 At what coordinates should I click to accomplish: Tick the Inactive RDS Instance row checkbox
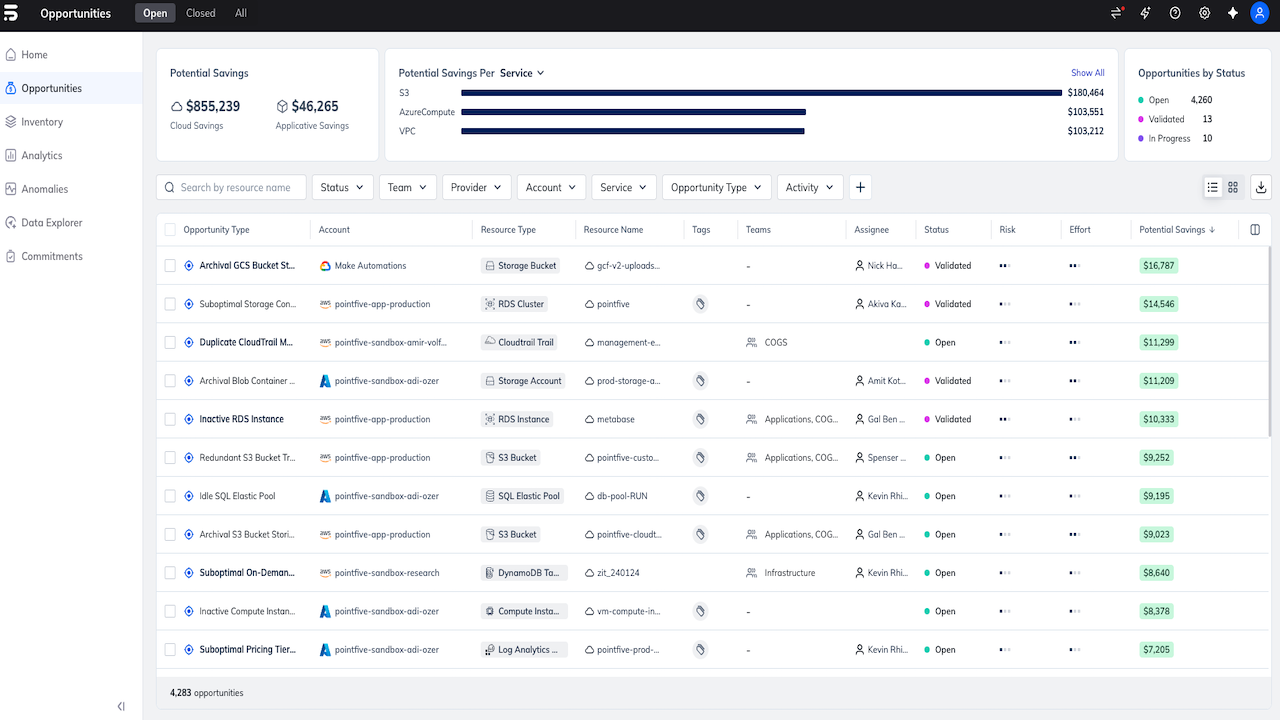tap(170, 419)
